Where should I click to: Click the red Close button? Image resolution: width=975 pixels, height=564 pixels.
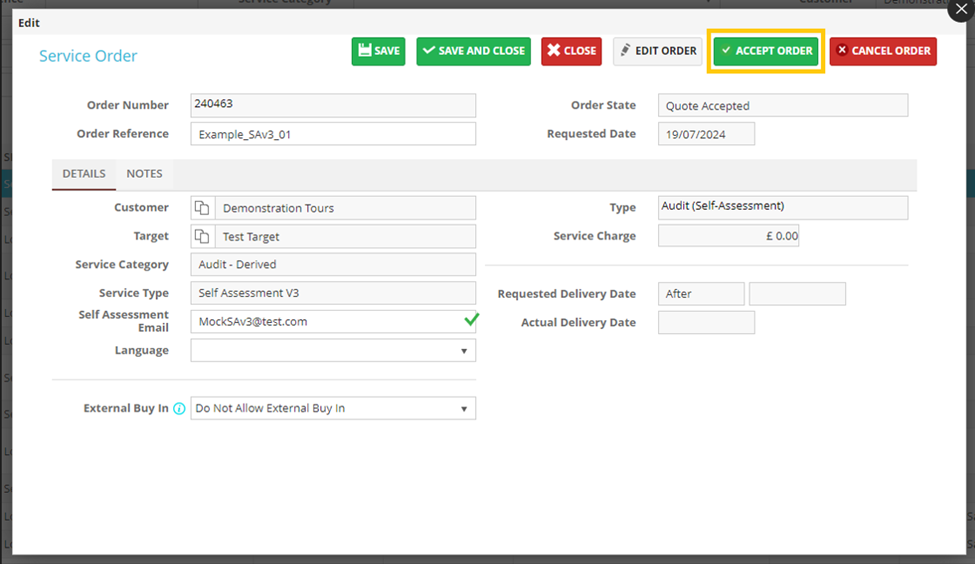tap(571, 51)
